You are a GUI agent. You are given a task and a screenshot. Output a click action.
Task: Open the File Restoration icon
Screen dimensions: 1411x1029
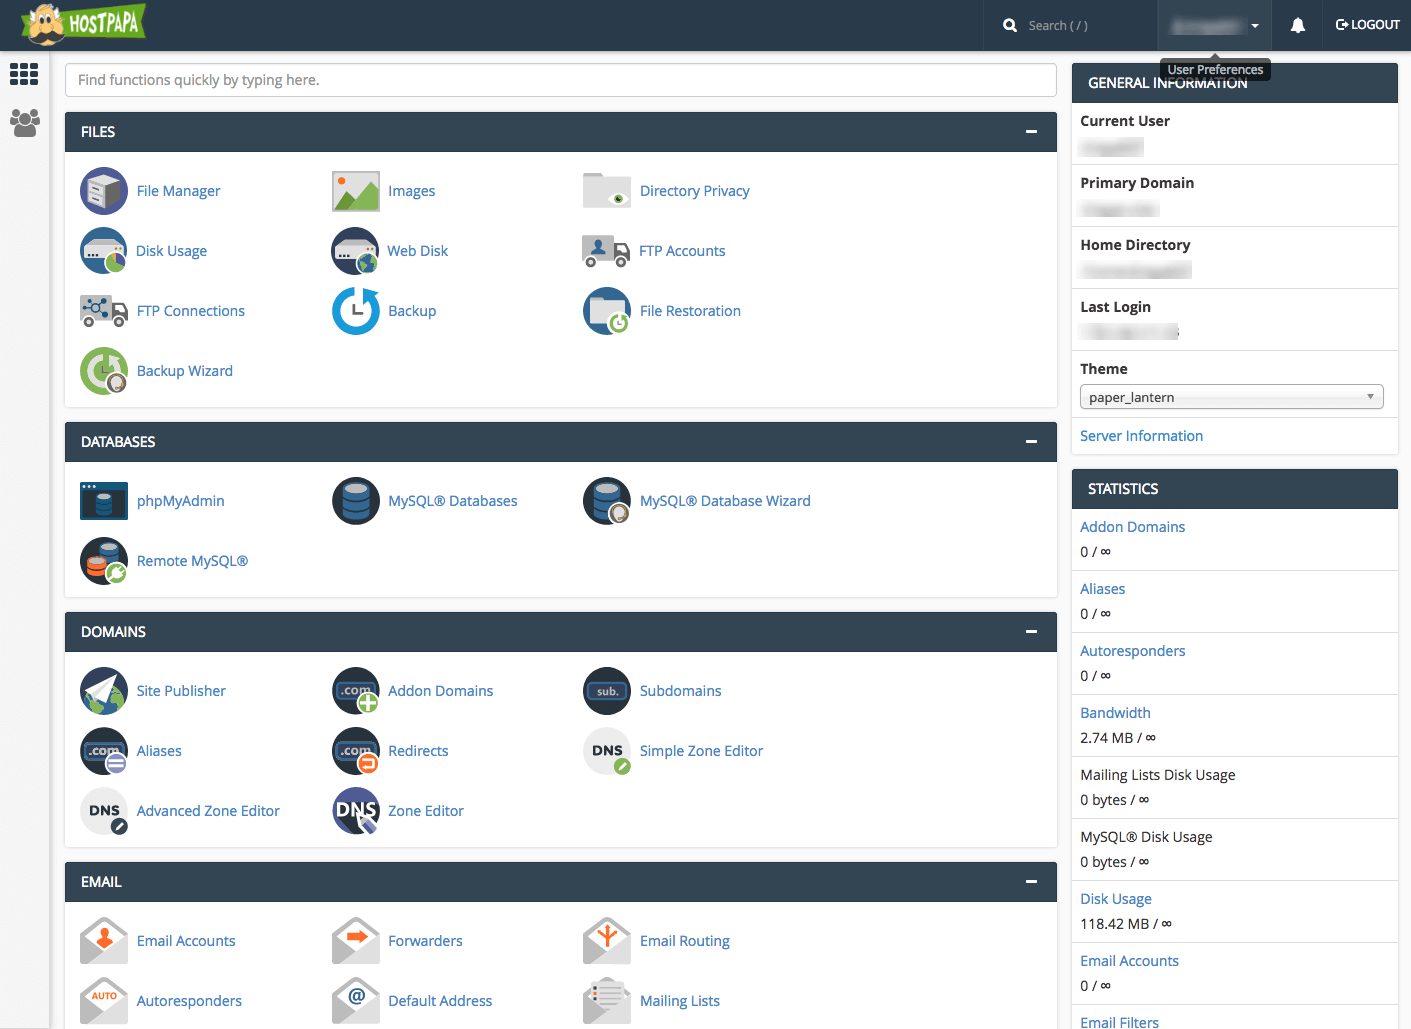click(606, 311)
